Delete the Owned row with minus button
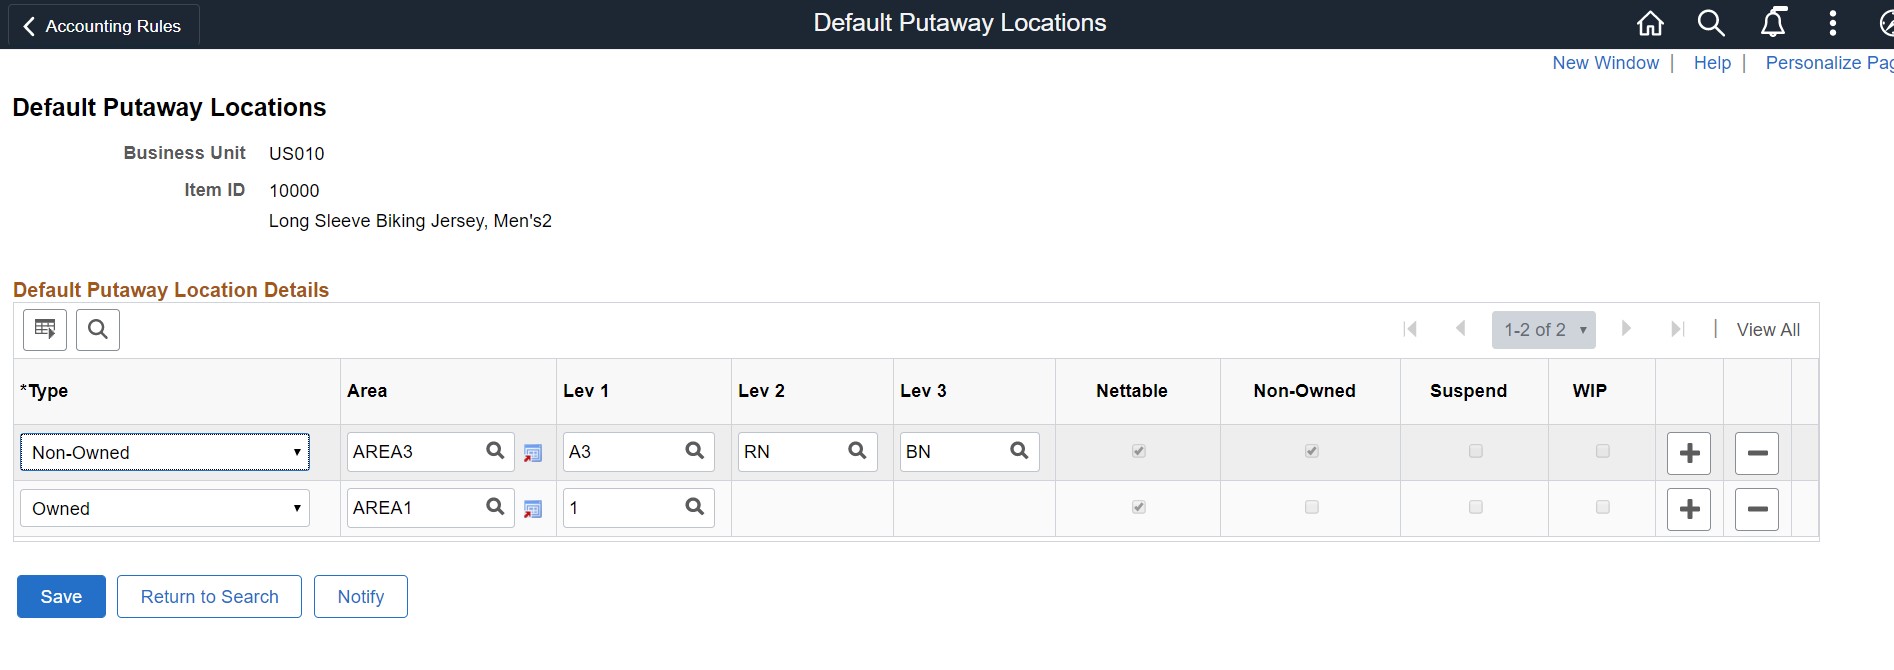 [1756, 509]
